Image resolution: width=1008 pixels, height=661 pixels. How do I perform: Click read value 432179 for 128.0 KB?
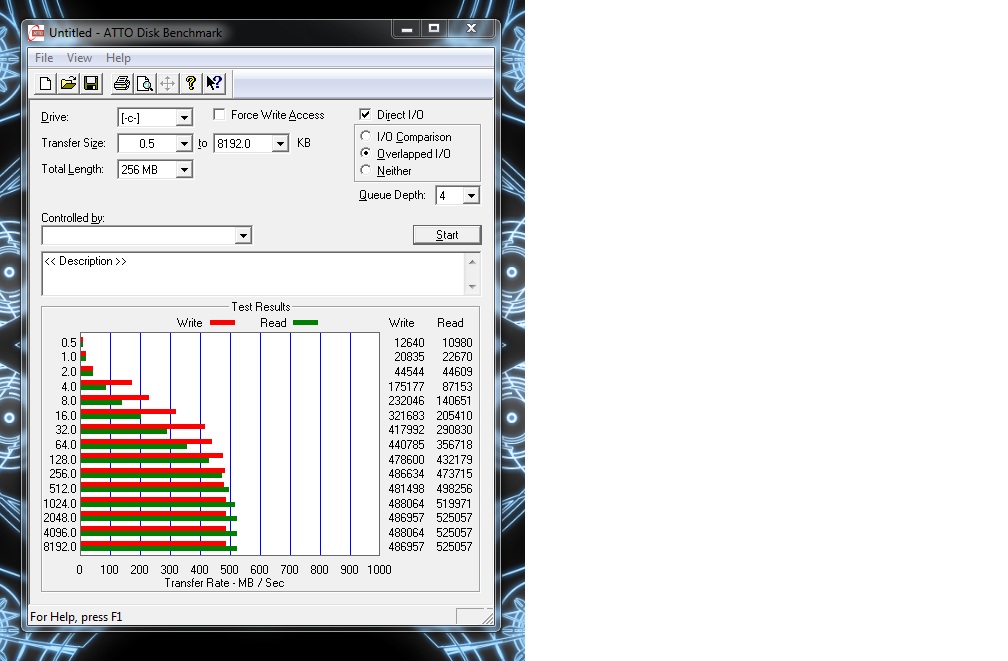454,460
